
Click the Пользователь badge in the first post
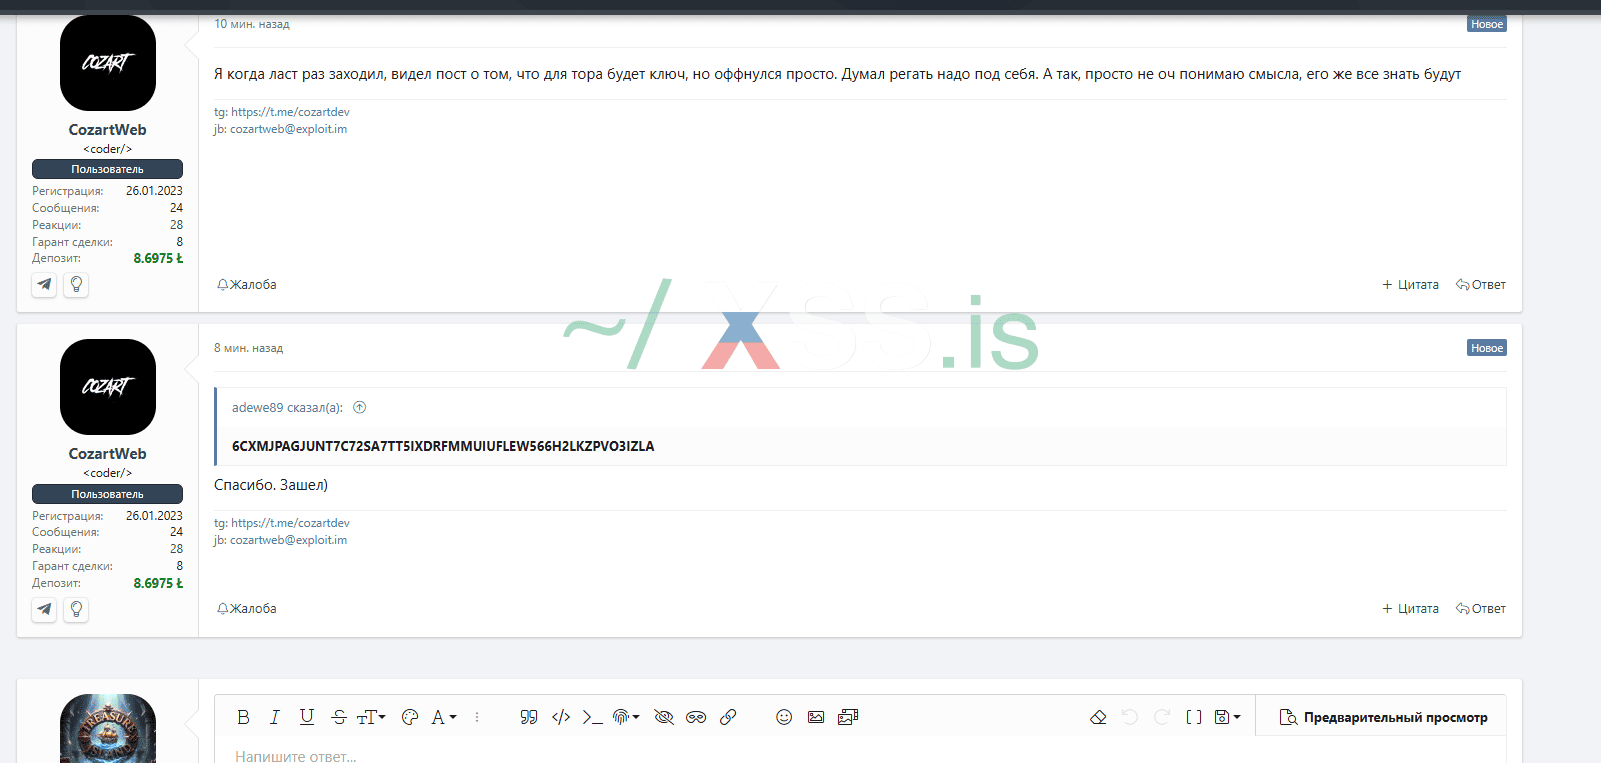pos(107,169)
